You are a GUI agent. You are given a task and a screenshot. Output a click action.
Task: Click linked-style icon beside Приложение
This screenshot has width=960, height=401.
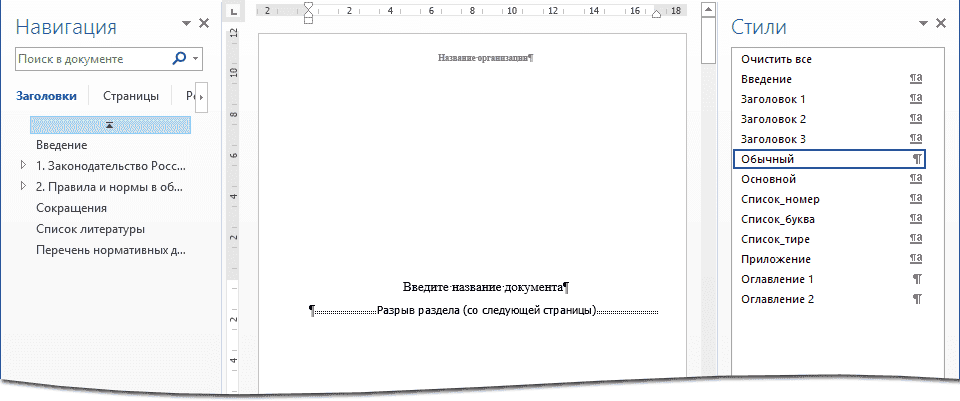click(x=916, y=259)
